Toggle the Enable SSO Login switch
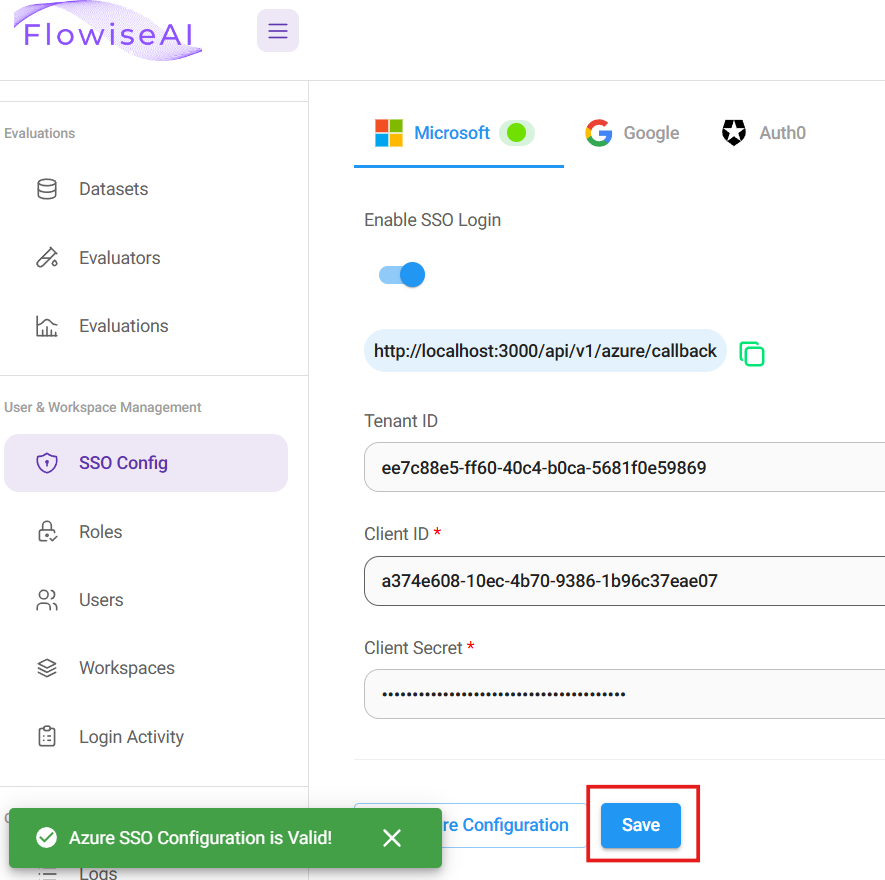The height and width of the screenshot is (880, 885). point(402,275)
